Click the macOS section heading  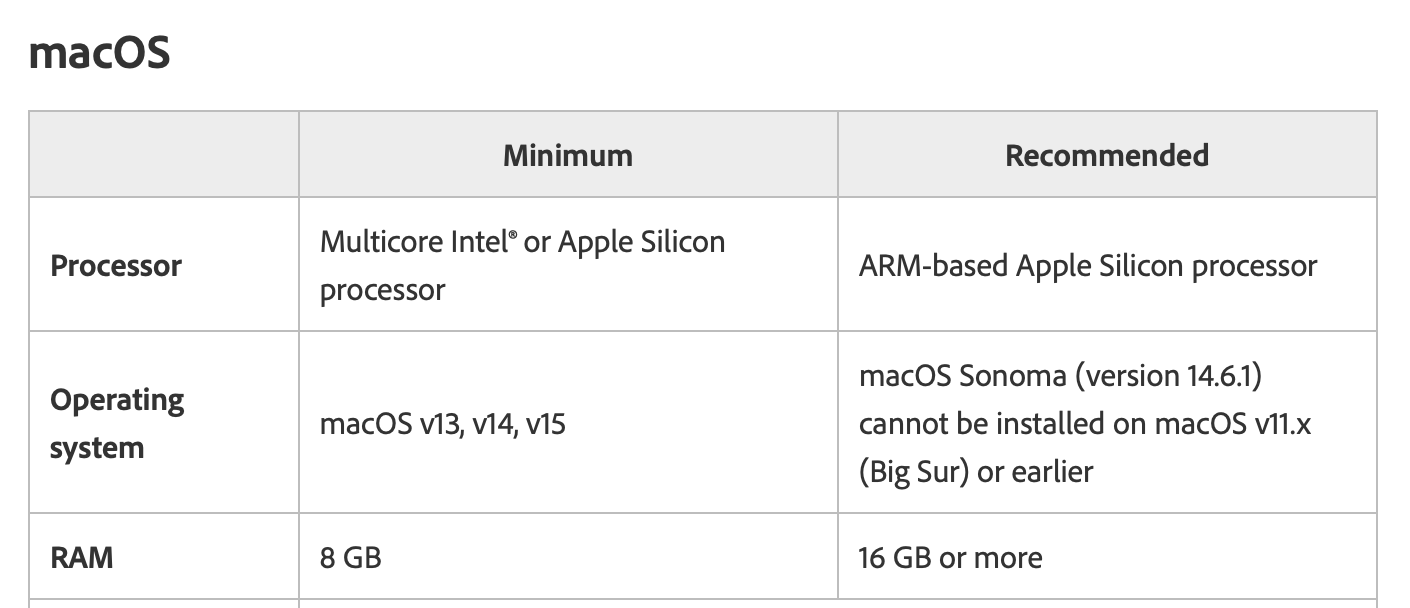(x=99, y=52)
